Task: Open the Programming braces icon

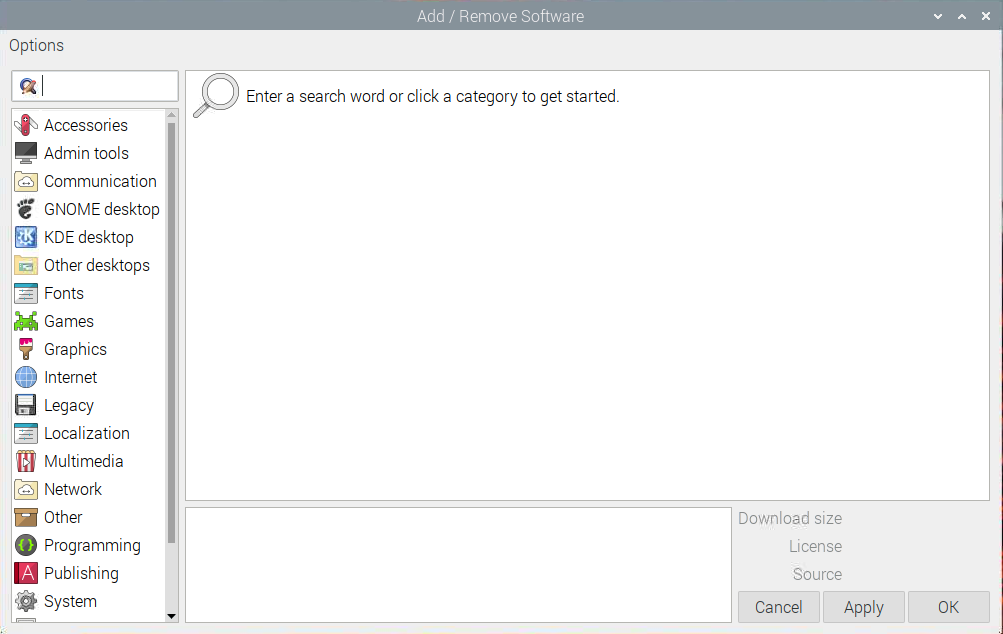Action: pos(26,545)
